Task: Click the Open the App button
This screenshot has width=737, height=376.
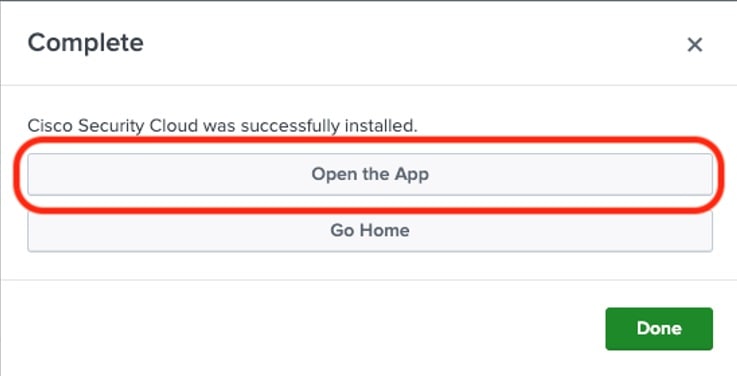Action: click(370, 174)
